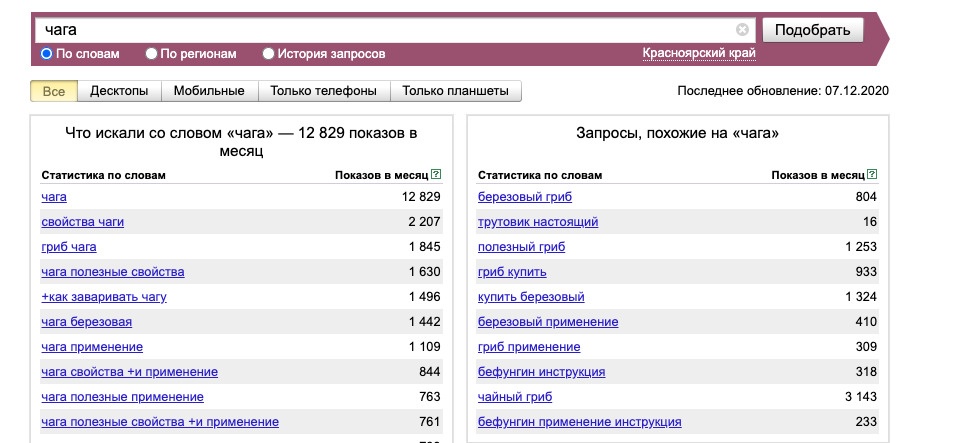Open the чага березовая query link
Screen dimensions: 954x443
[86, 322]
